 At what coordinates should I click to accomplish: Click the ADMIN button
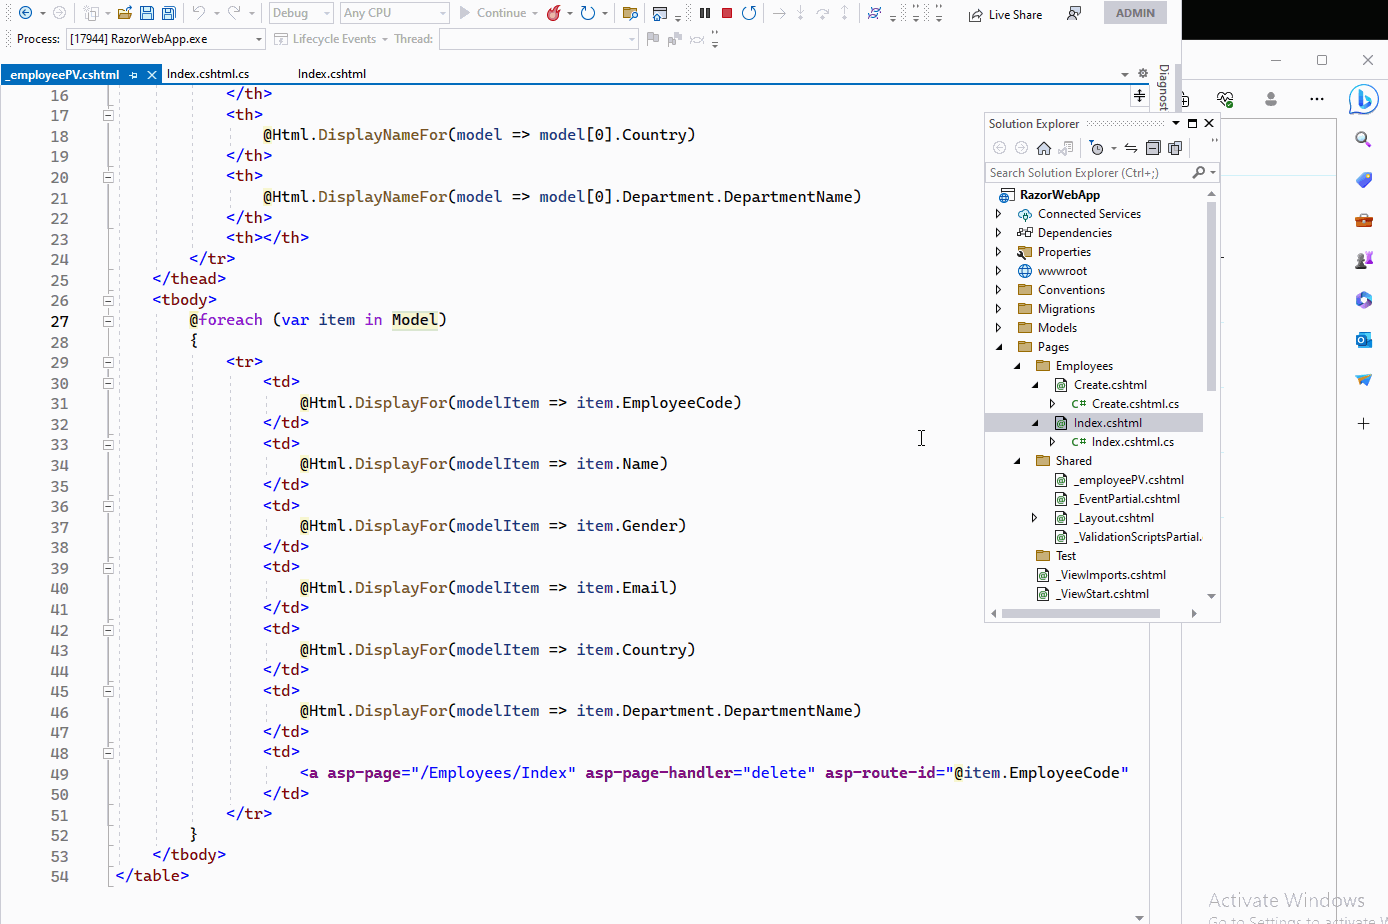1135,13
